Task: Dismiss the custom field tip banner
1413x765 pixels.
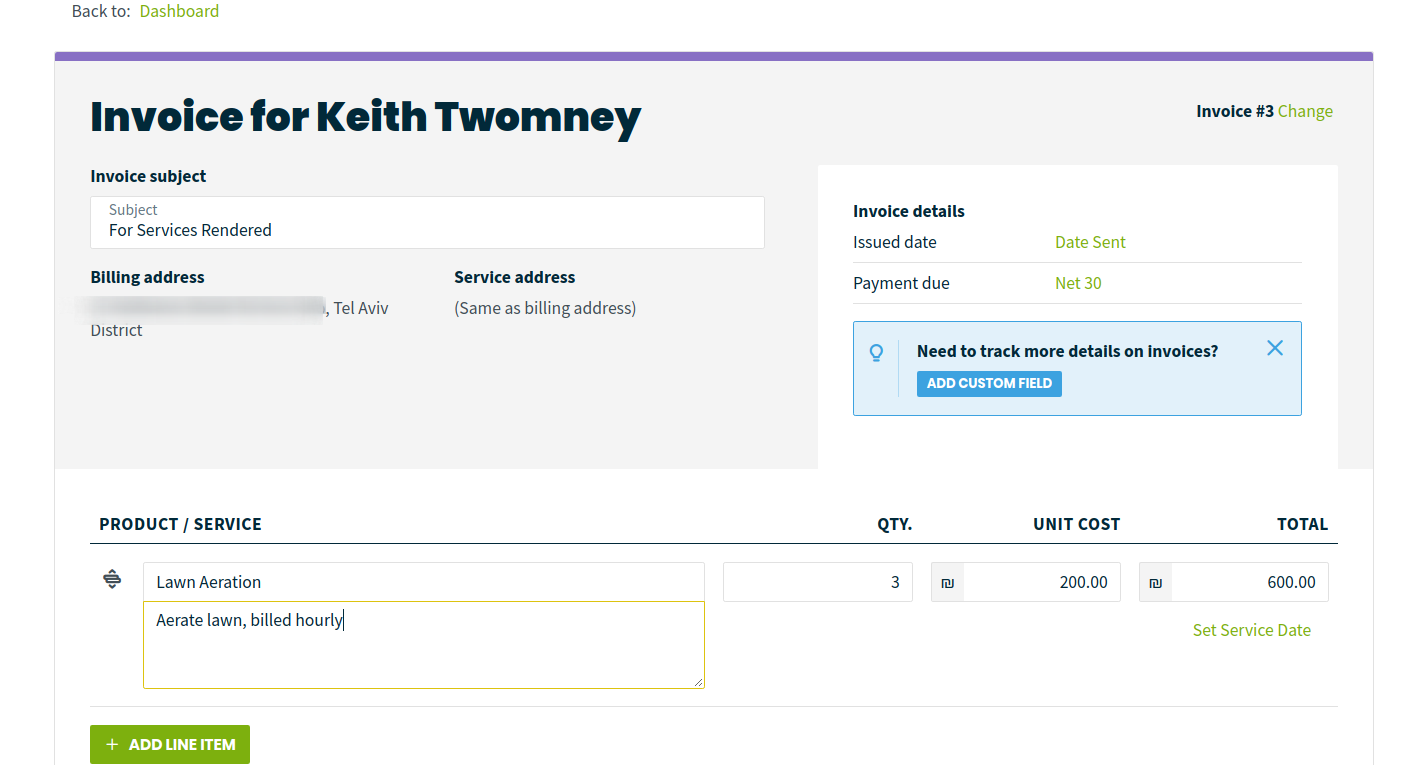Action: pyautogui.click(x=1274, y=348)
